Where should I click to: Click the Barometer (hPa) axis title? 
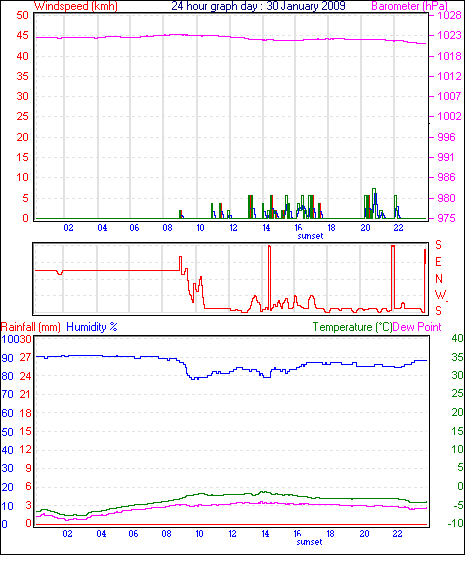[x=409, y=6]
